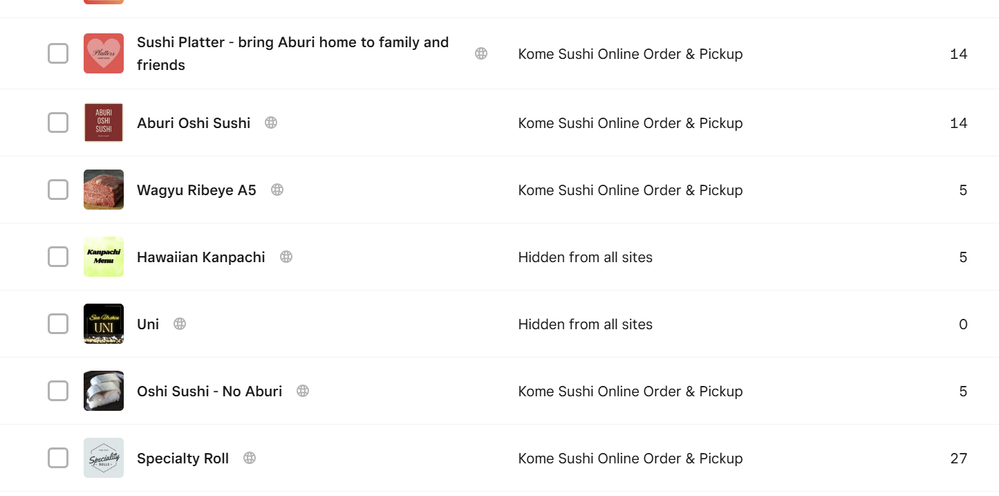The width and height of the screenshot is (999, 496).
Task: Tick the Aburi Oshi Sushi checkbox
Action: click(x=58, y=123)
